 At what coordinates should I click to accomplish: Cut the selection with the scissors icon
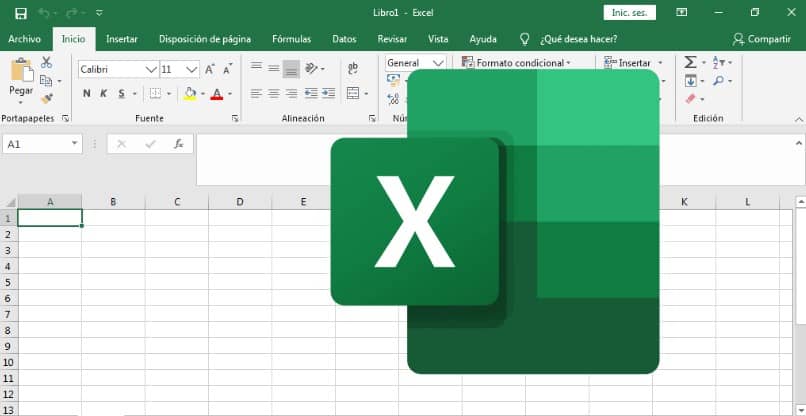[x=46, y=62]
